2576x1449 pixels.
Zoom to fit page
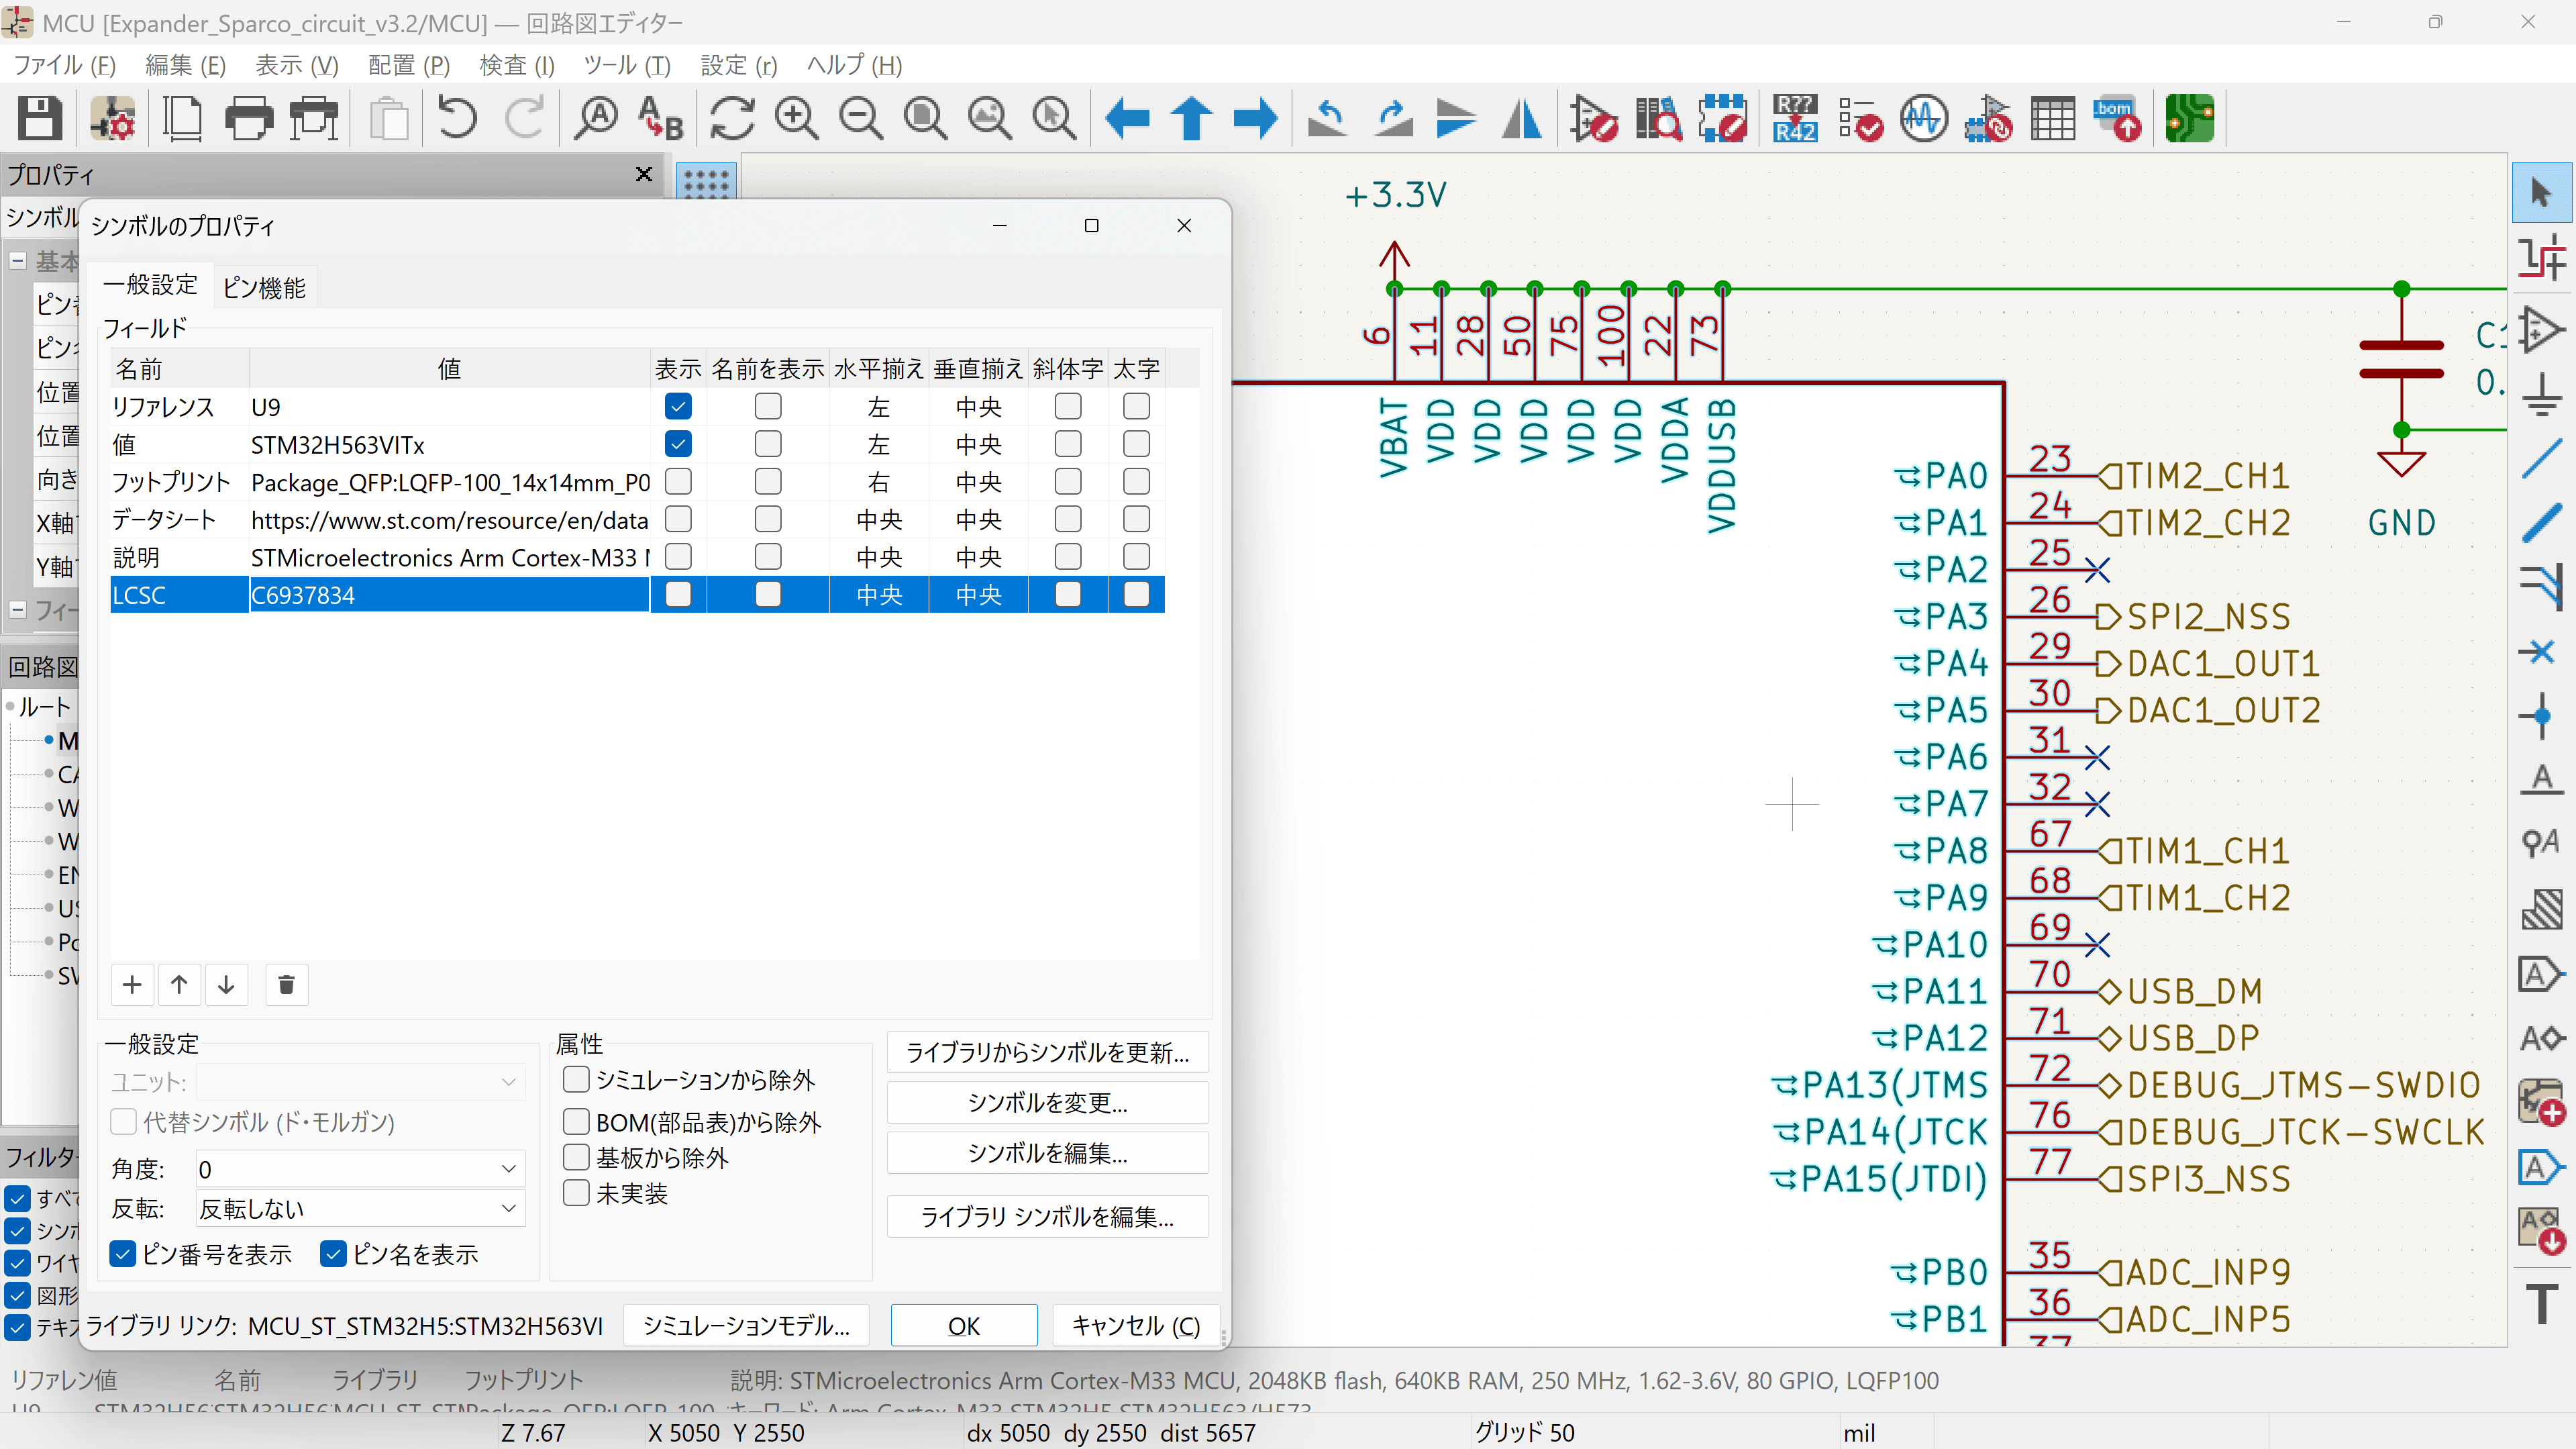[925, 119]
